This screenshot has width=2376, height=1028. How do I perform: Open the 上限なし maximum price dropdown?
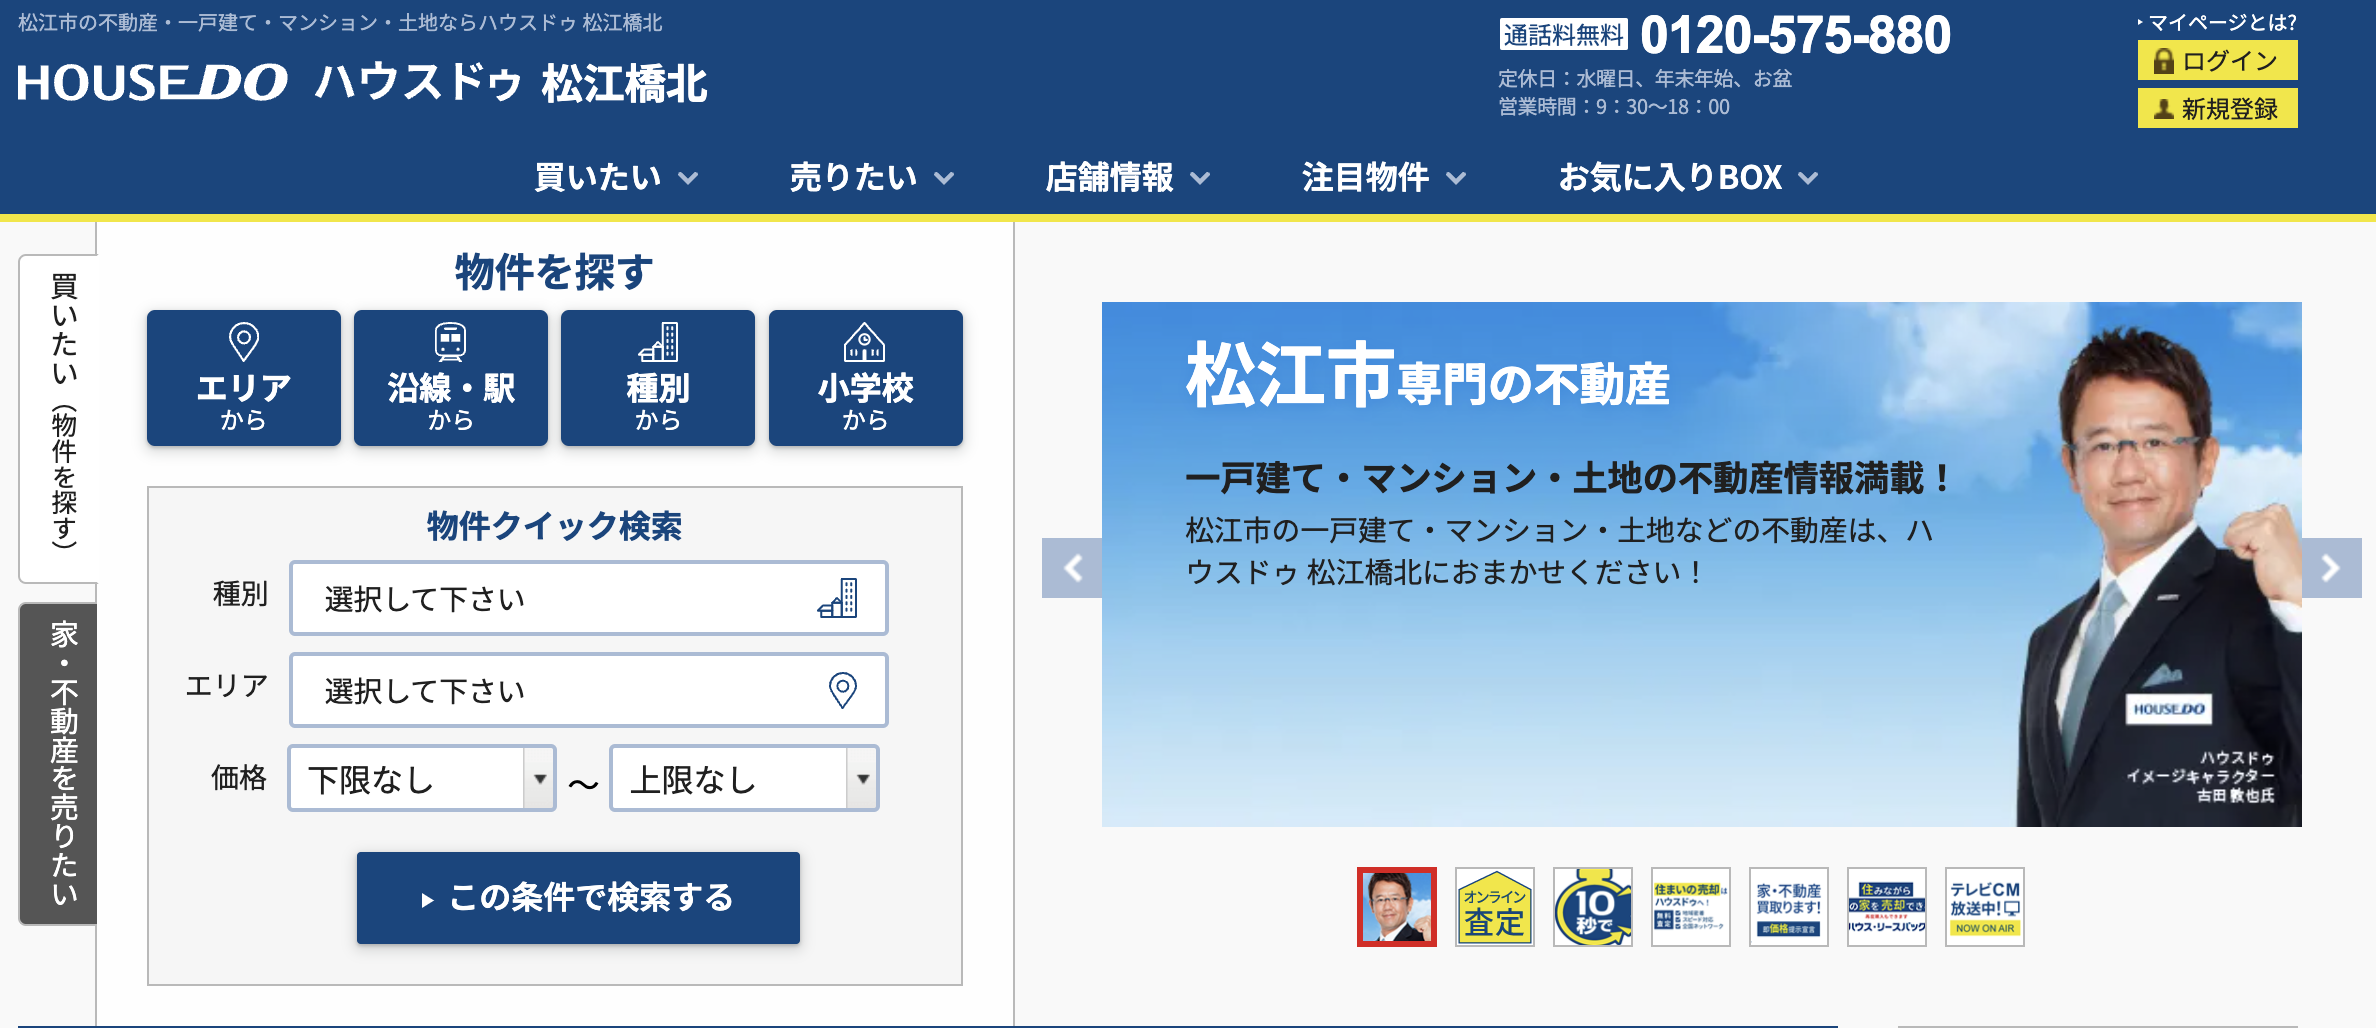pos(744,779)
